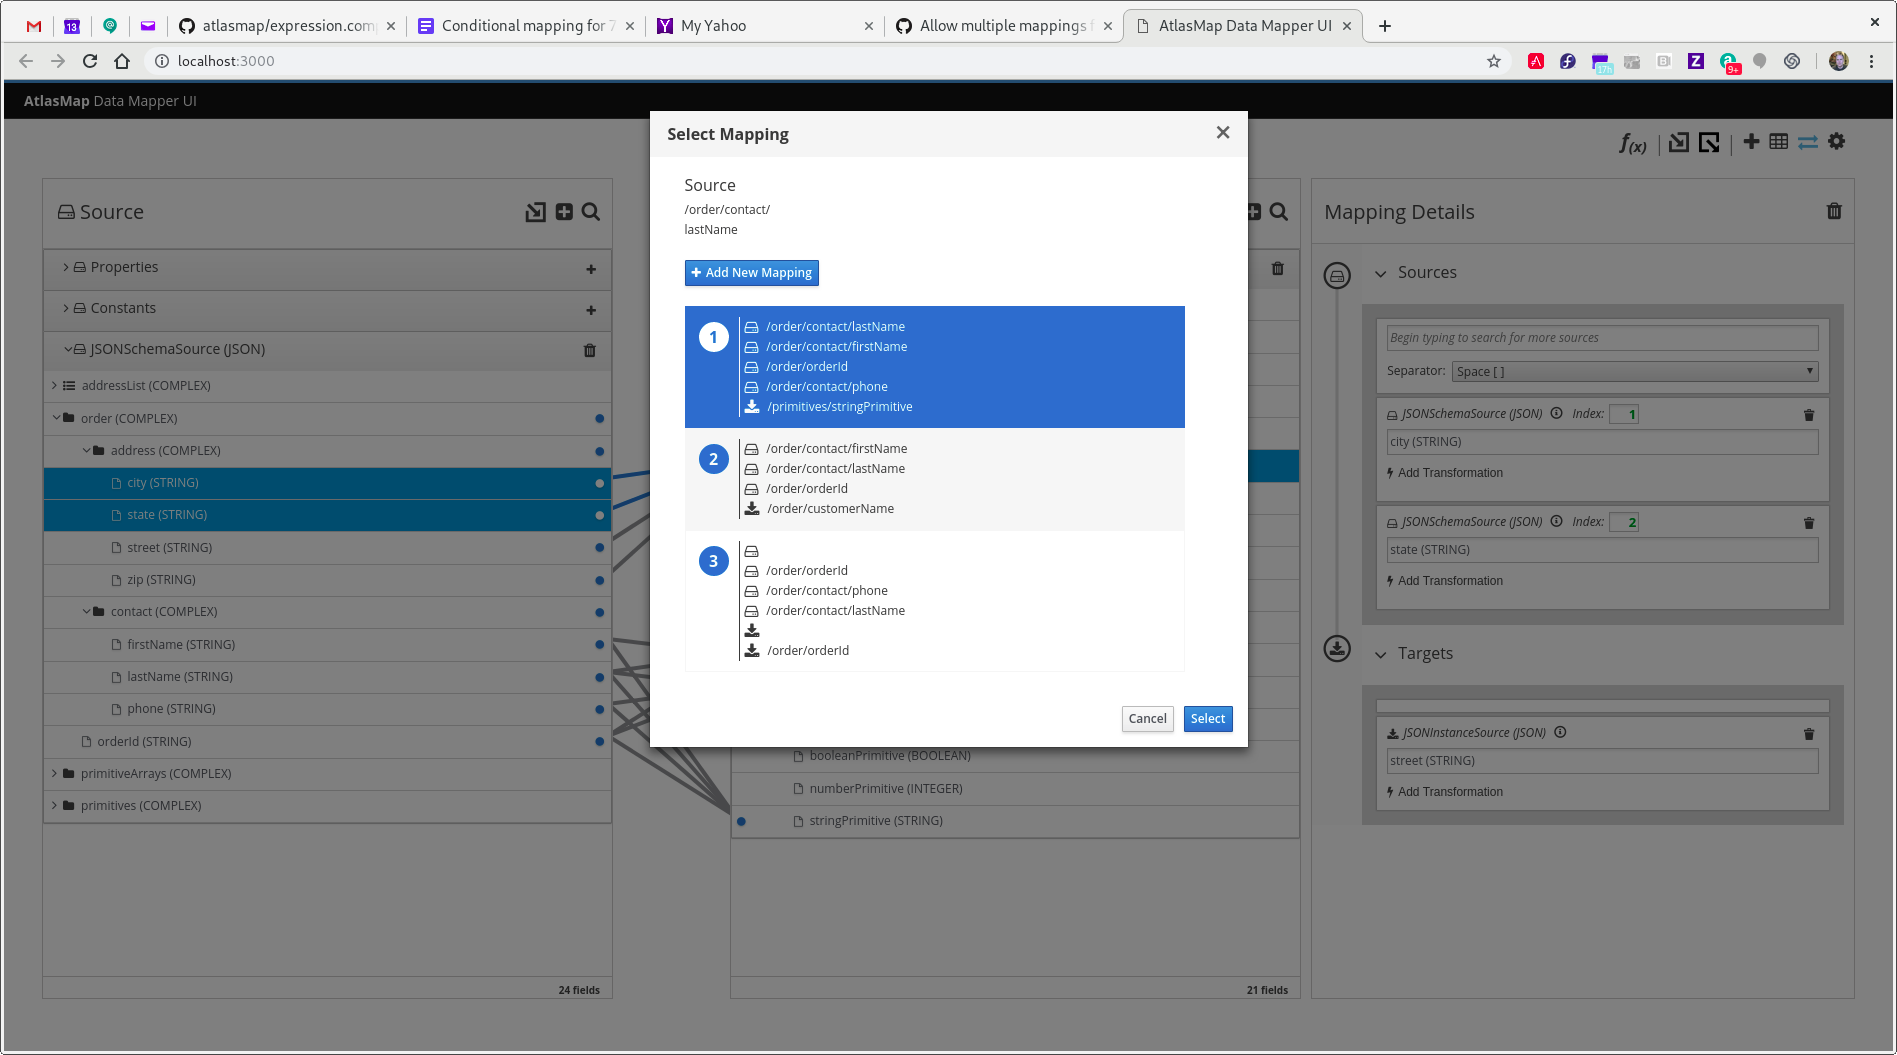Show the mapping table icon
The width and height of the screenshot is (1897, 1055).
point(1779,141)
